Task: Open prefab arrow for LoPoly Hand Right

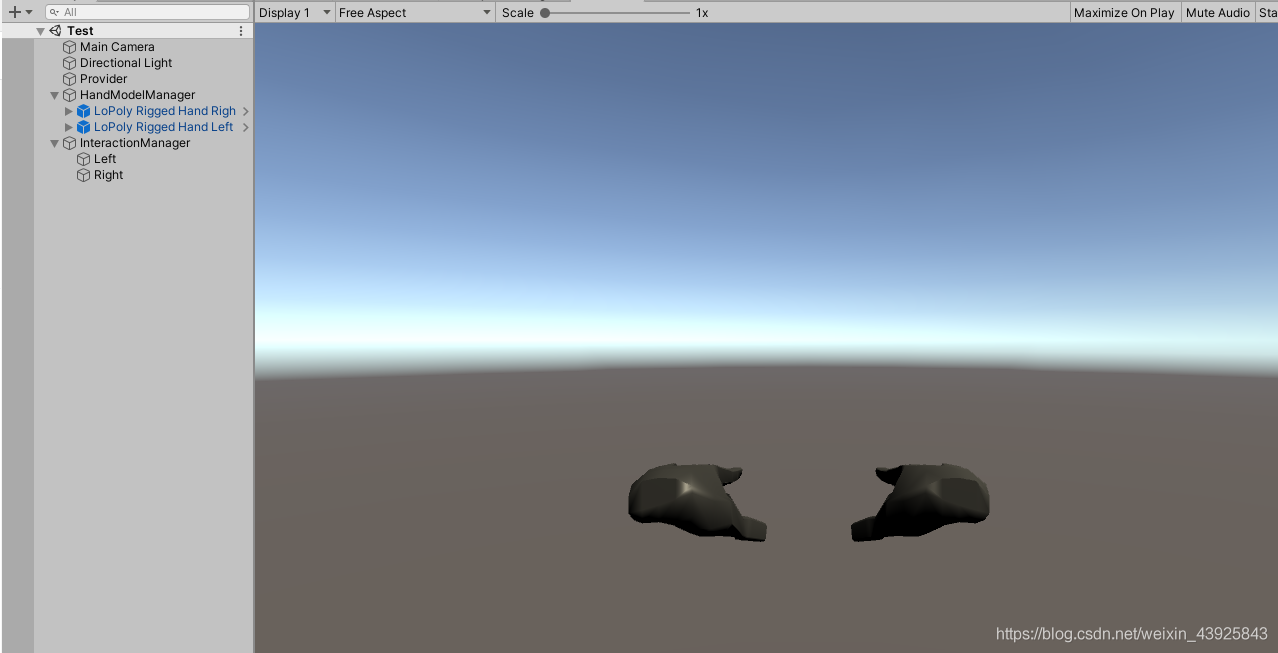Action: coord(246,111)
